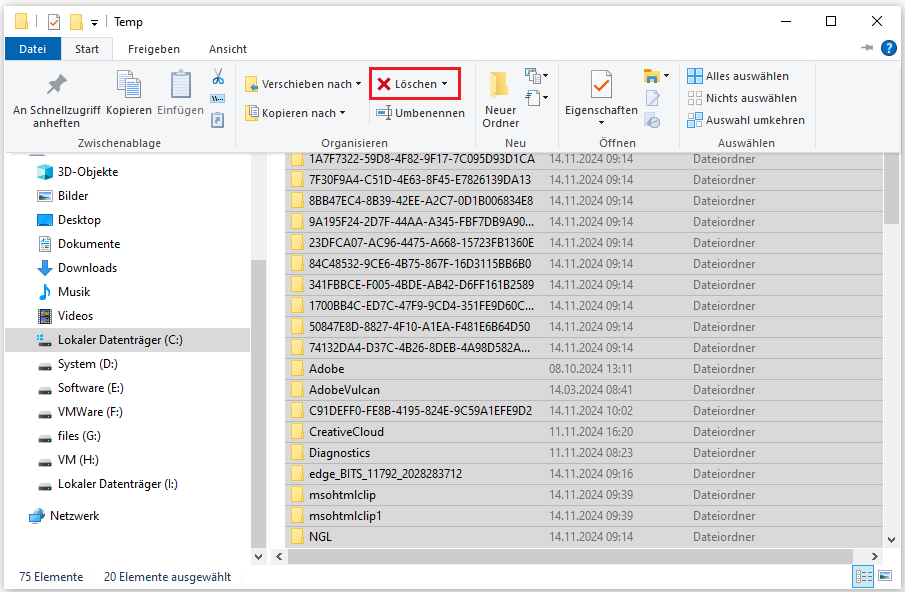Click the Kopieren icon in Zwischenablage
This screenshot has width=905, height=592.
129,94
